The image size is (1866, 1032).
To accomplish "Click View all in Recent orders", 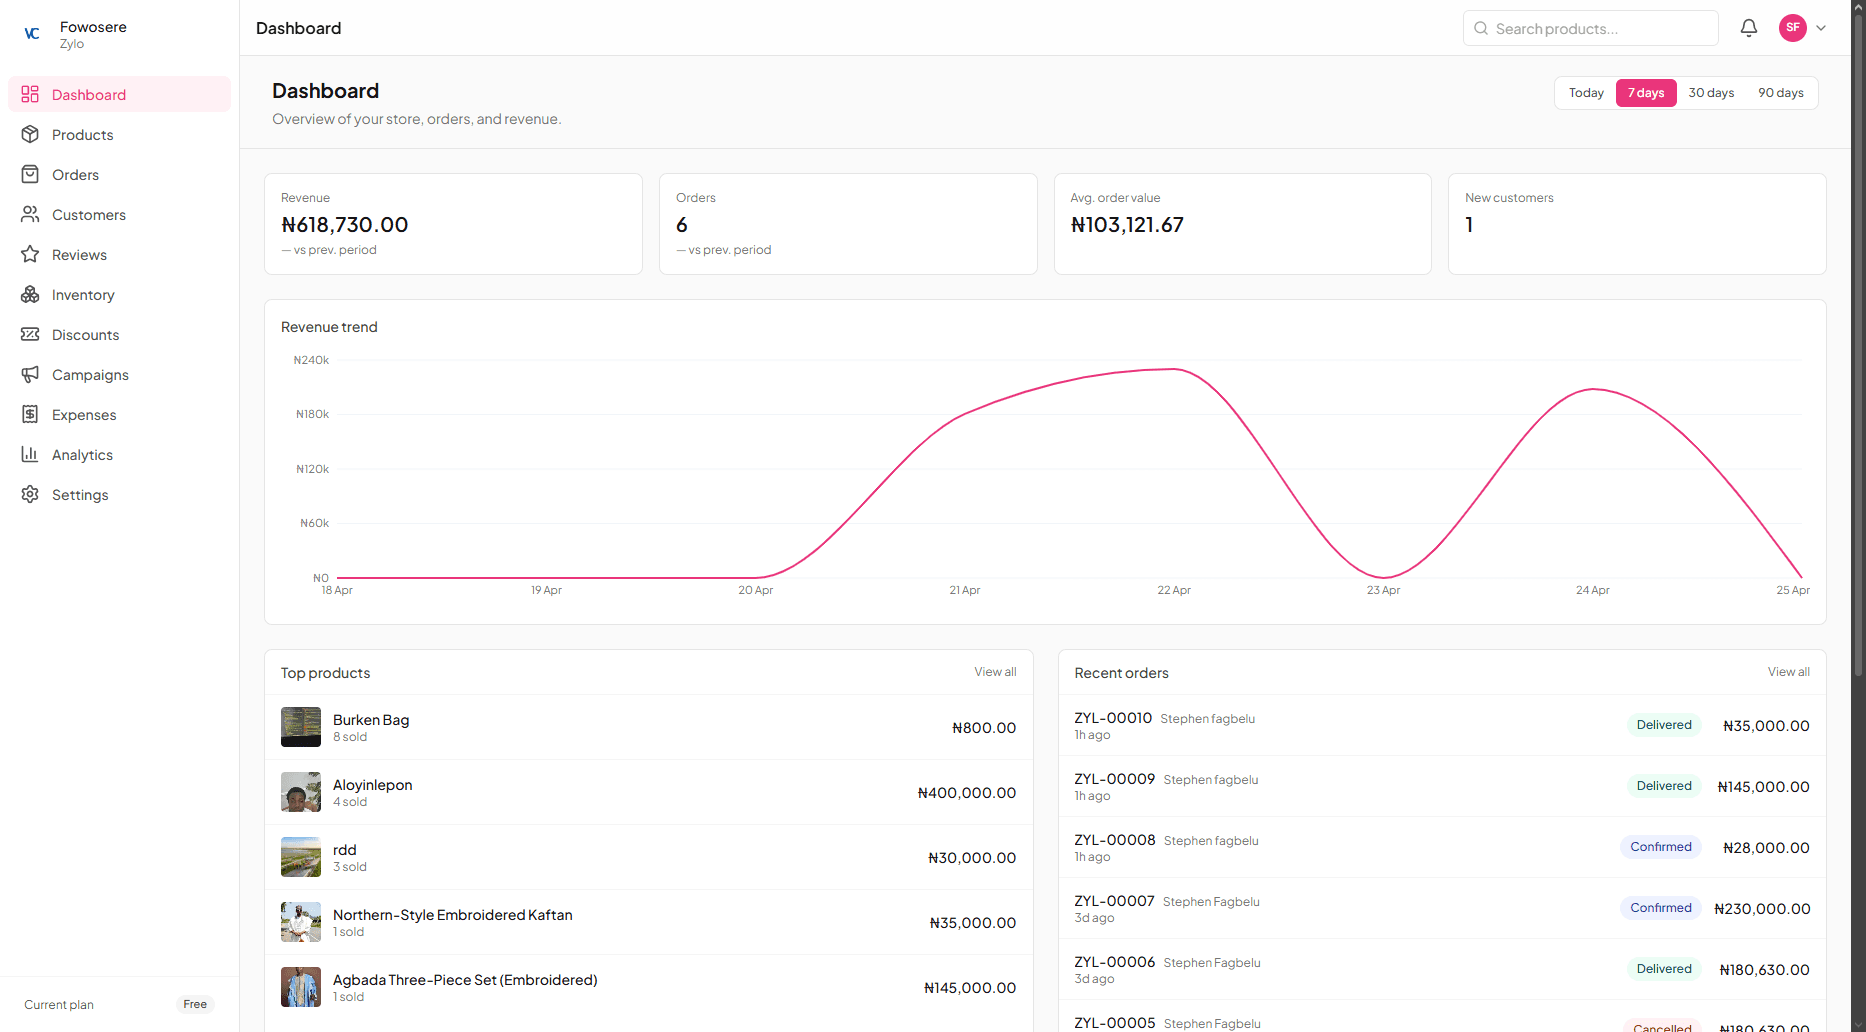I will click(x=1788, y=672).
